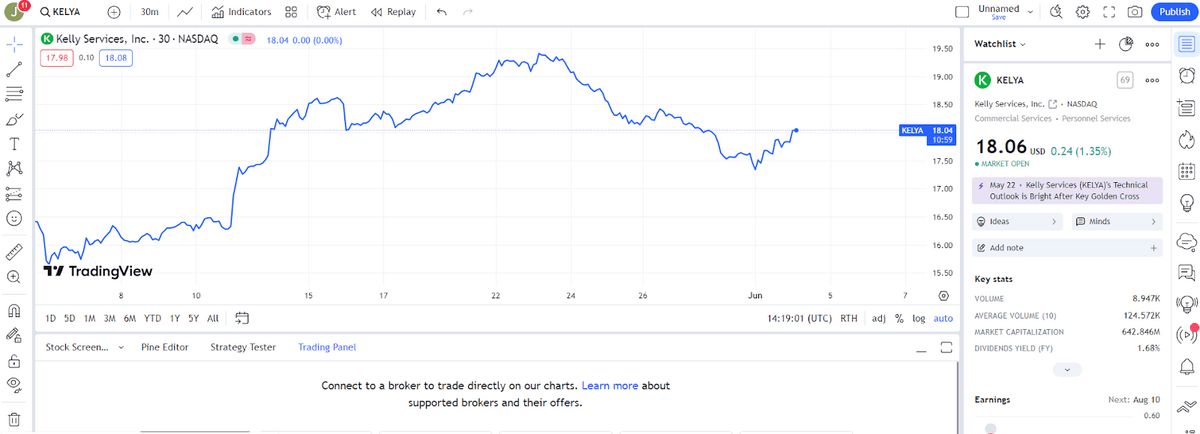Select the text annotation tool
1200x434 pixels.
point(14,144)
